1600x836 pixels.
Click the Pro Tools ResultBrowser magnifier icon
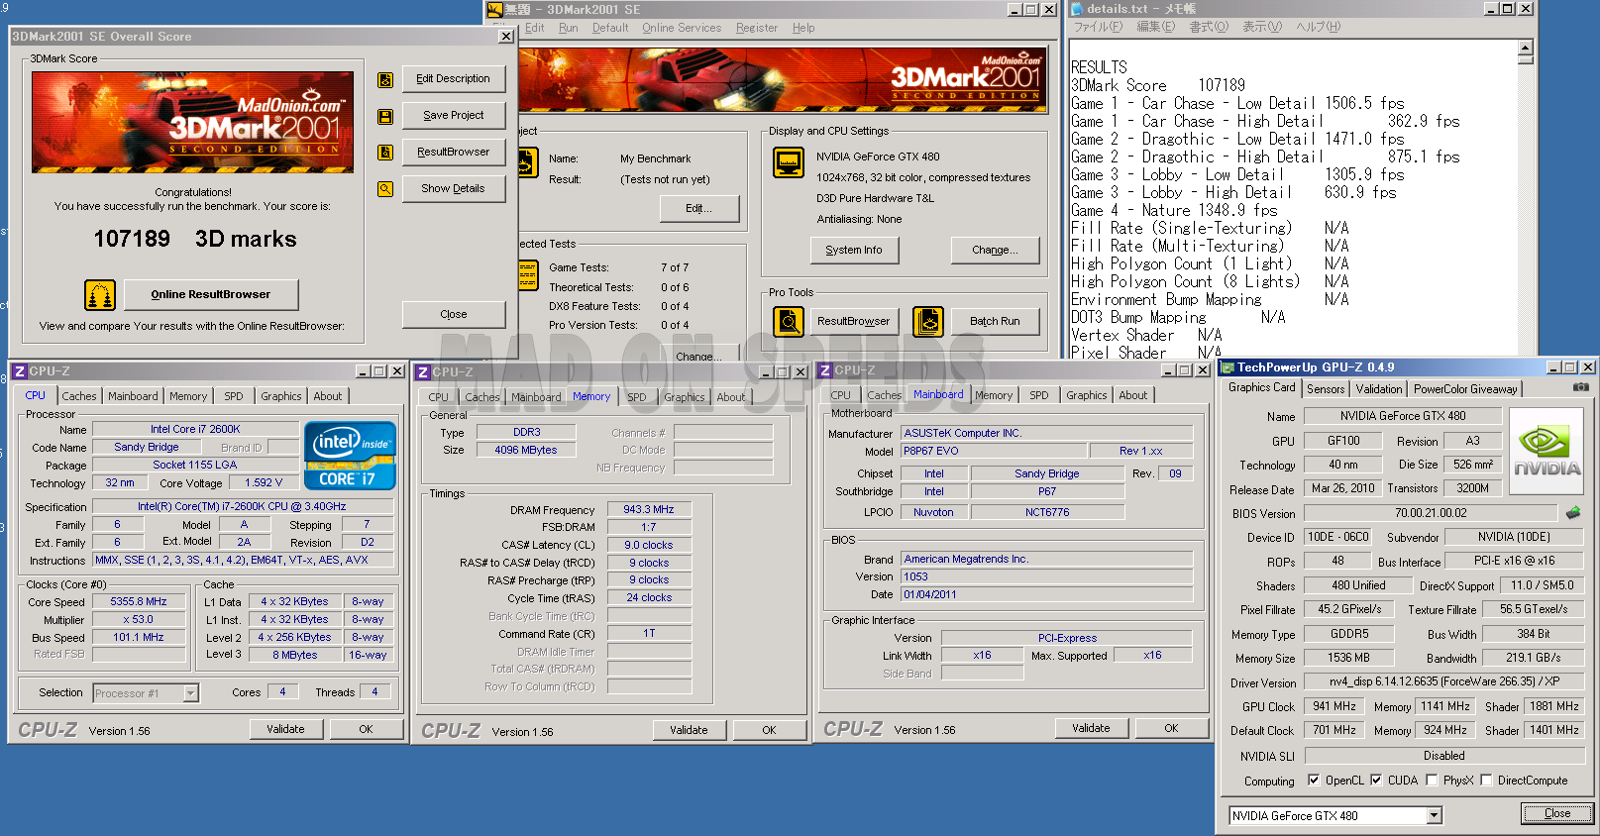tap(789, 321)
